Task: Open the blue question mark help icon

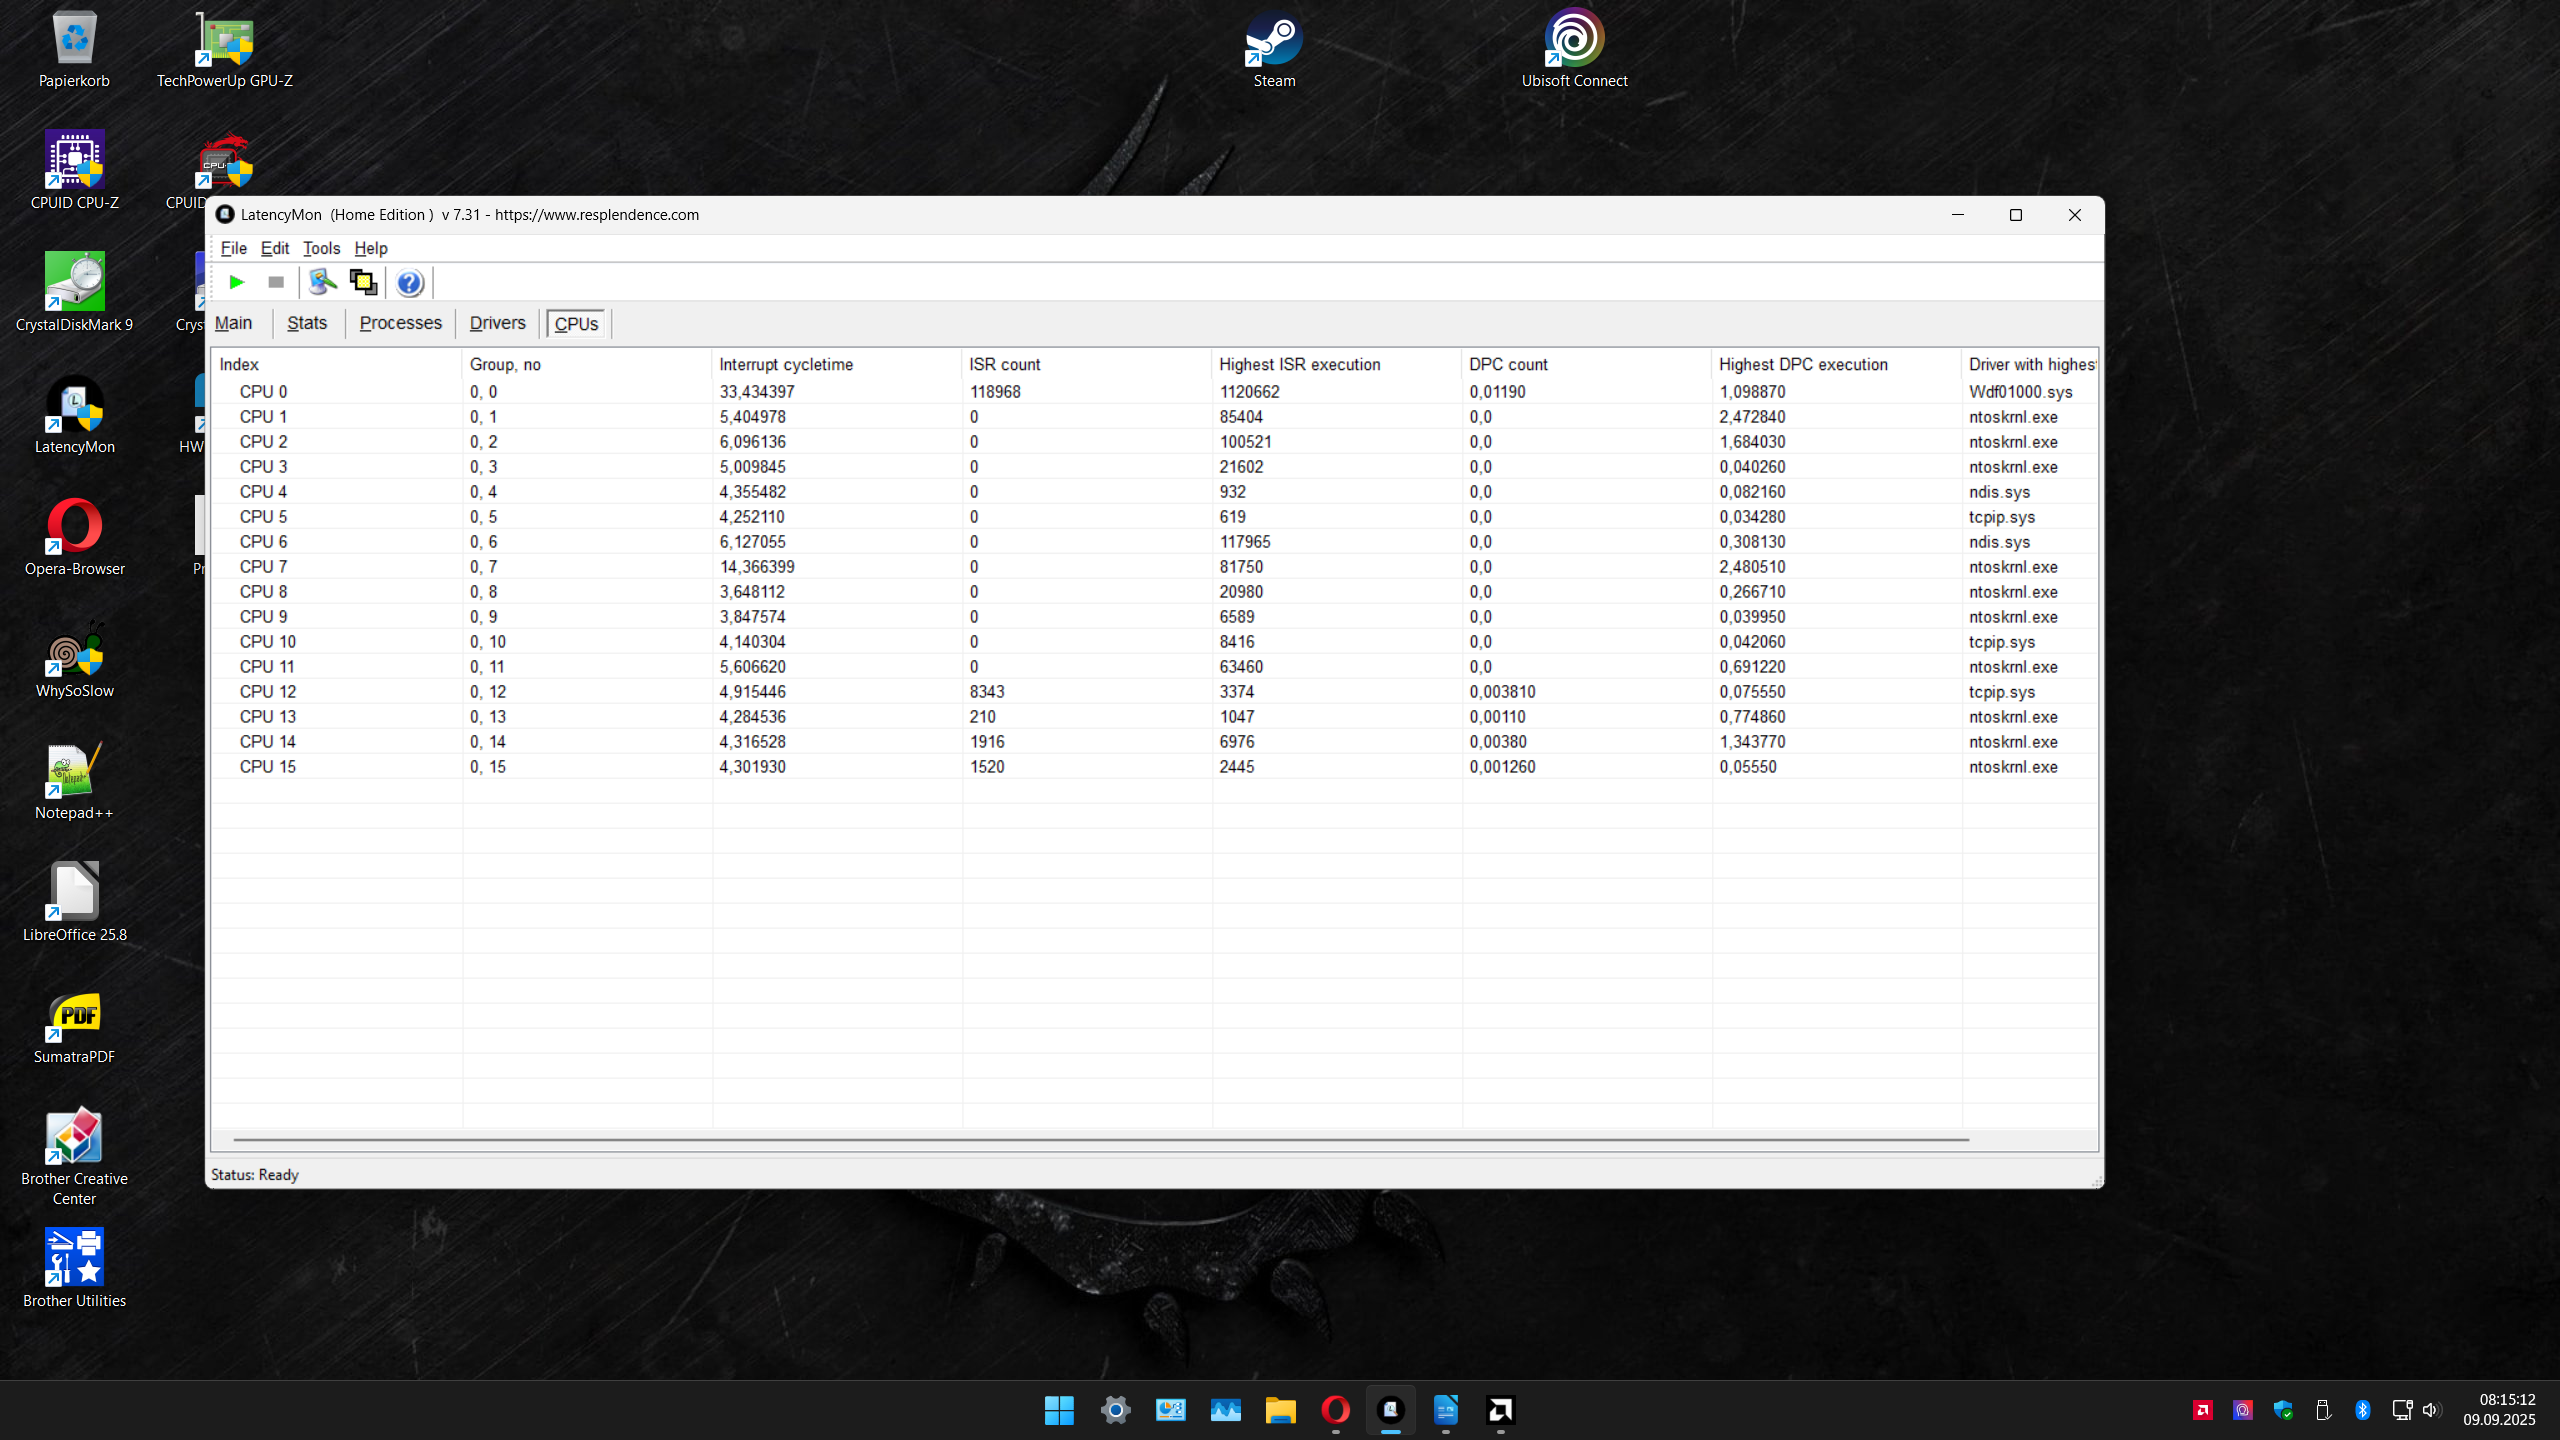Action: 409,283
